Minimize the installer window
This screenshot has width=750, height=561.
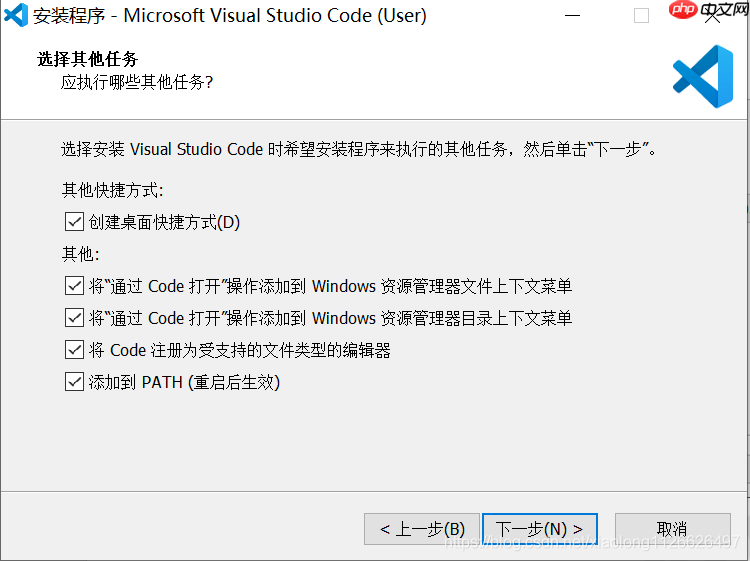click(x=572, y=15)
